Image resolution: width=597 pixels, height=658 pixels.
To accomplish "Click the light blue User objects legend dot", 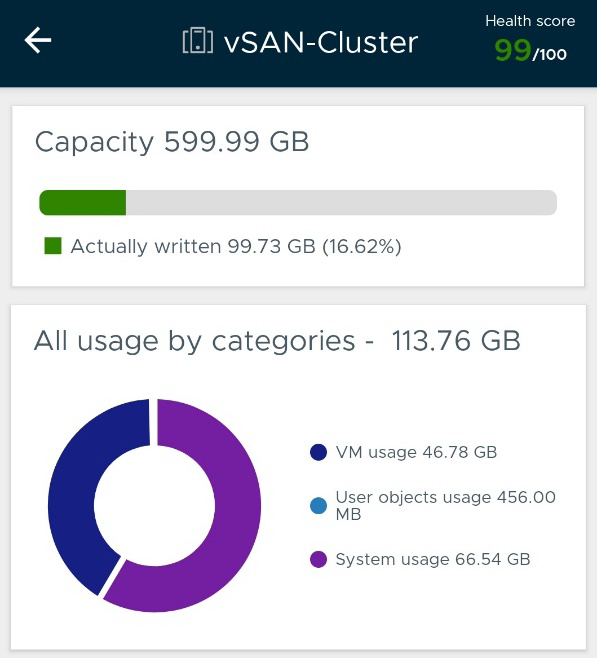I will point(318,506).
